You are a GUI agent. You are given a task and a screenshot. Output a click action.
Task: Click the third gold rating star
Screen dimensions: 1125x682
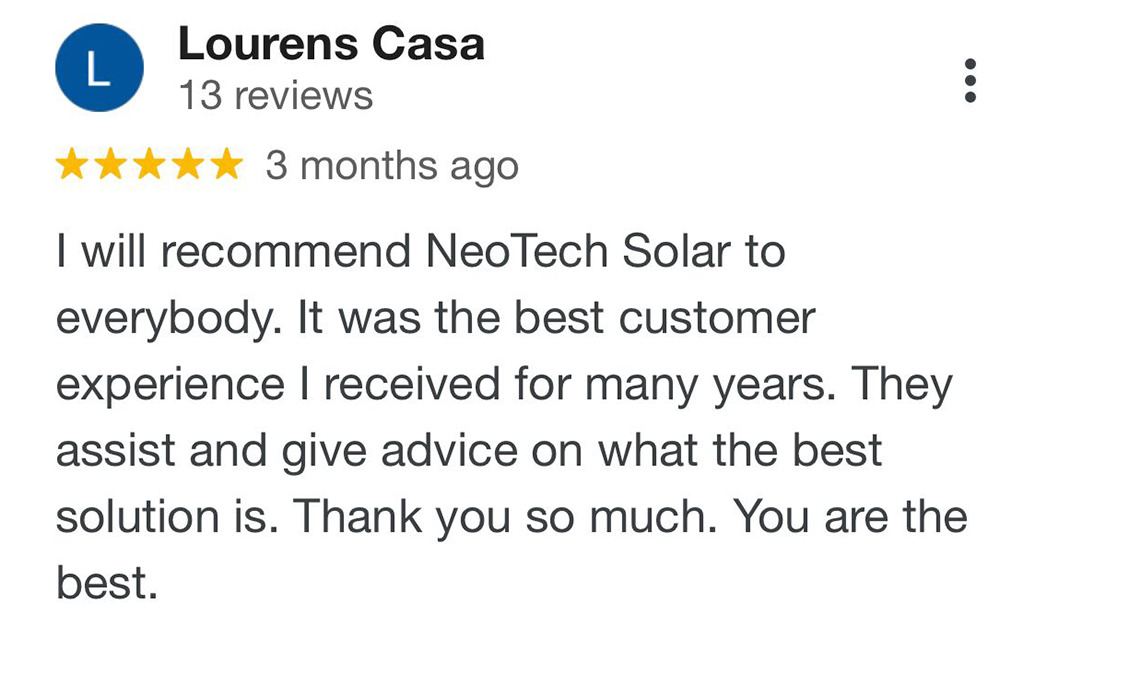(x=149, y=164)
